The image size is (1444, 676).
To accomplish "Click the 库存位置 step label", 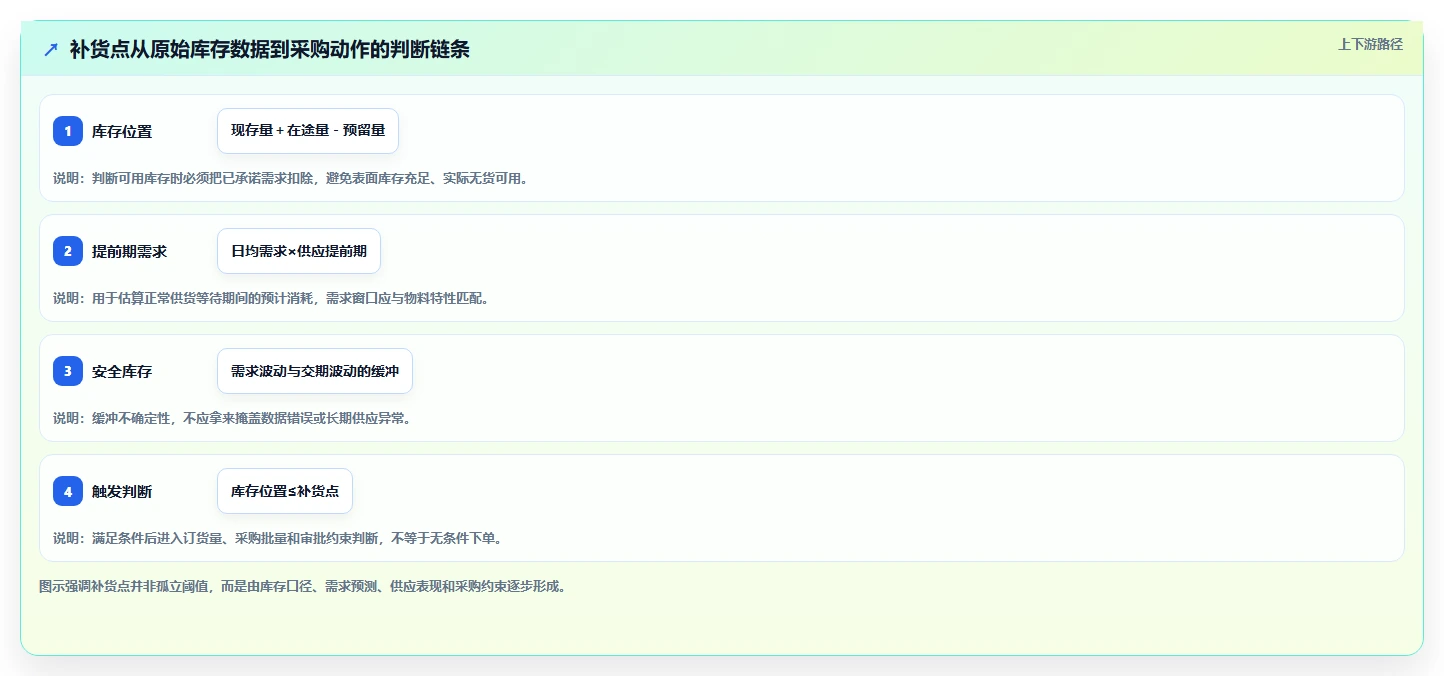I will (122, 131).
